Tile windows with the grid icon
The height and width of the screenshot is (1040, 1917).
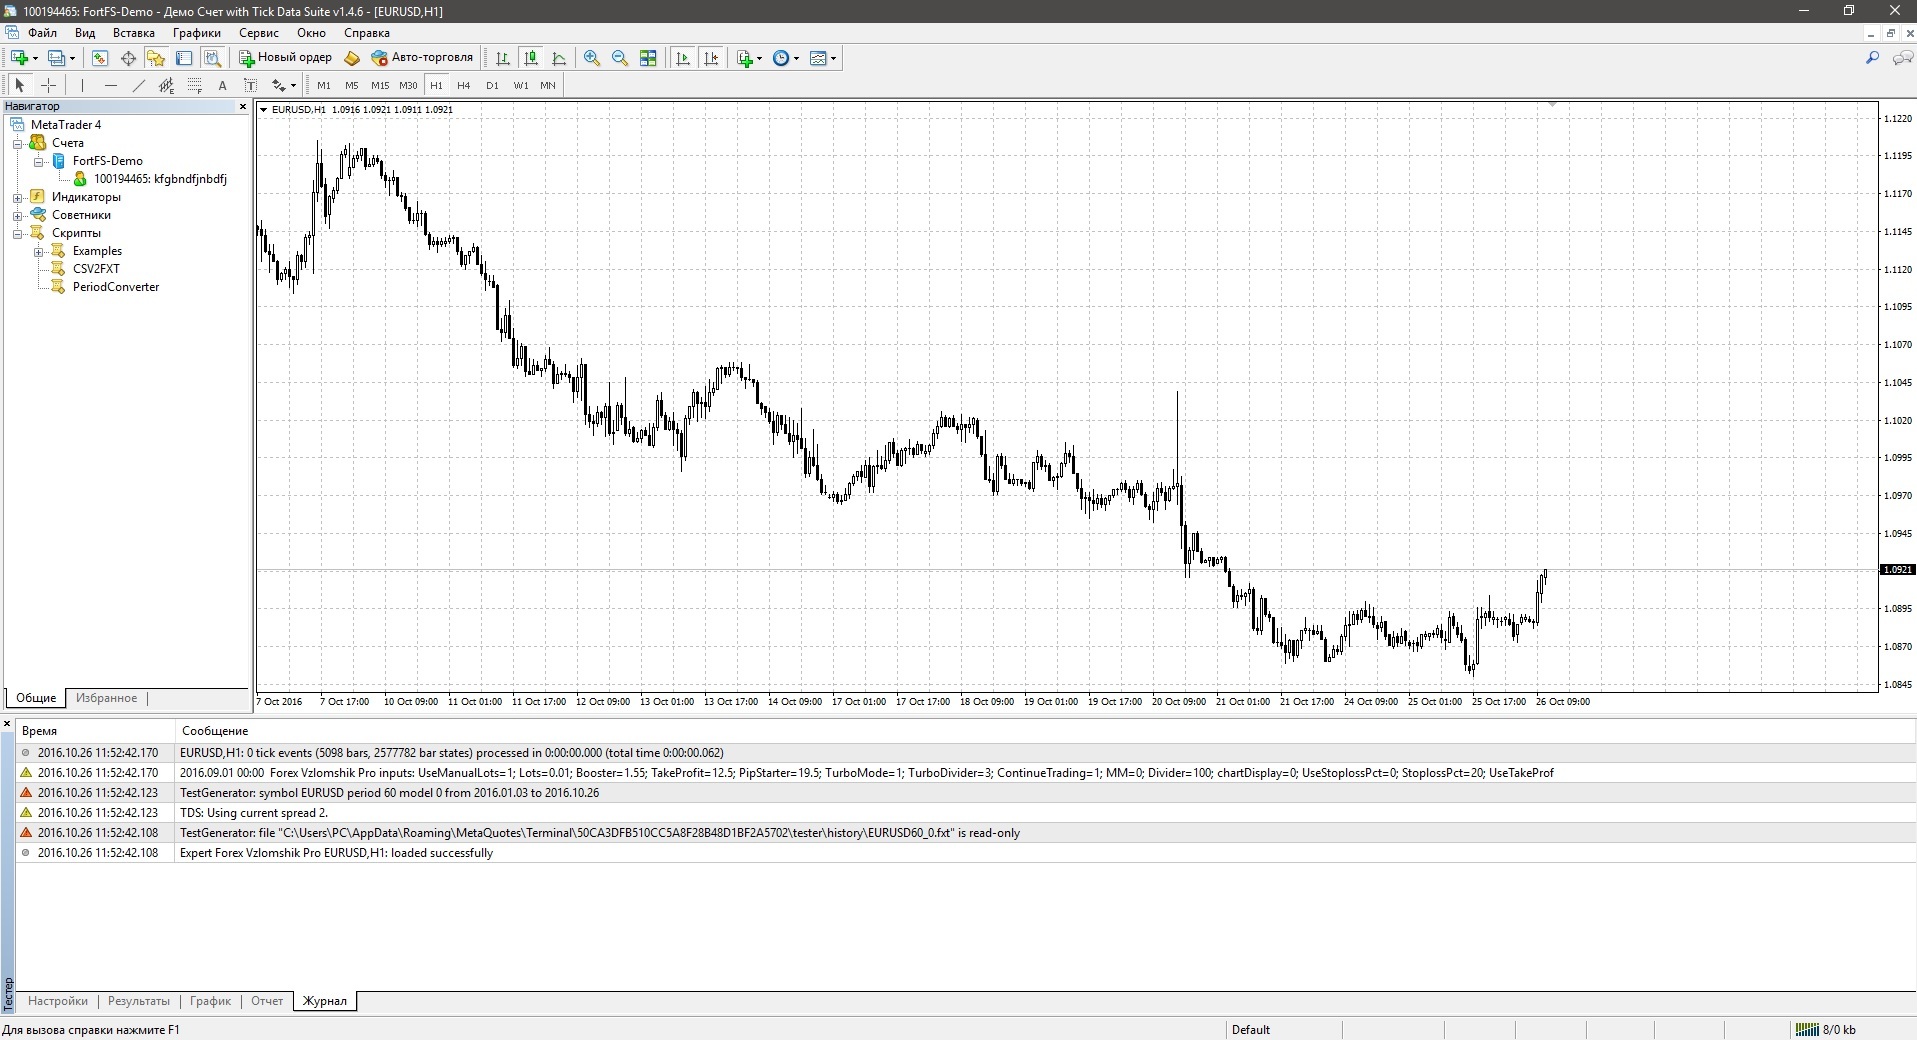point(648,58)
